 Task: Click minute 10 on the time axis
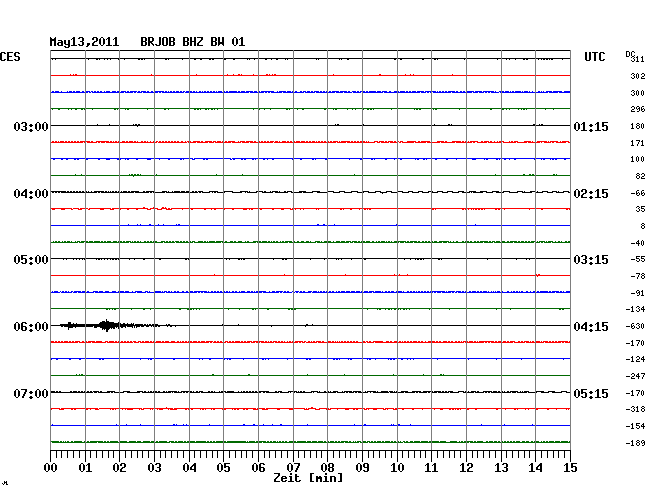[x=397, y=468]
